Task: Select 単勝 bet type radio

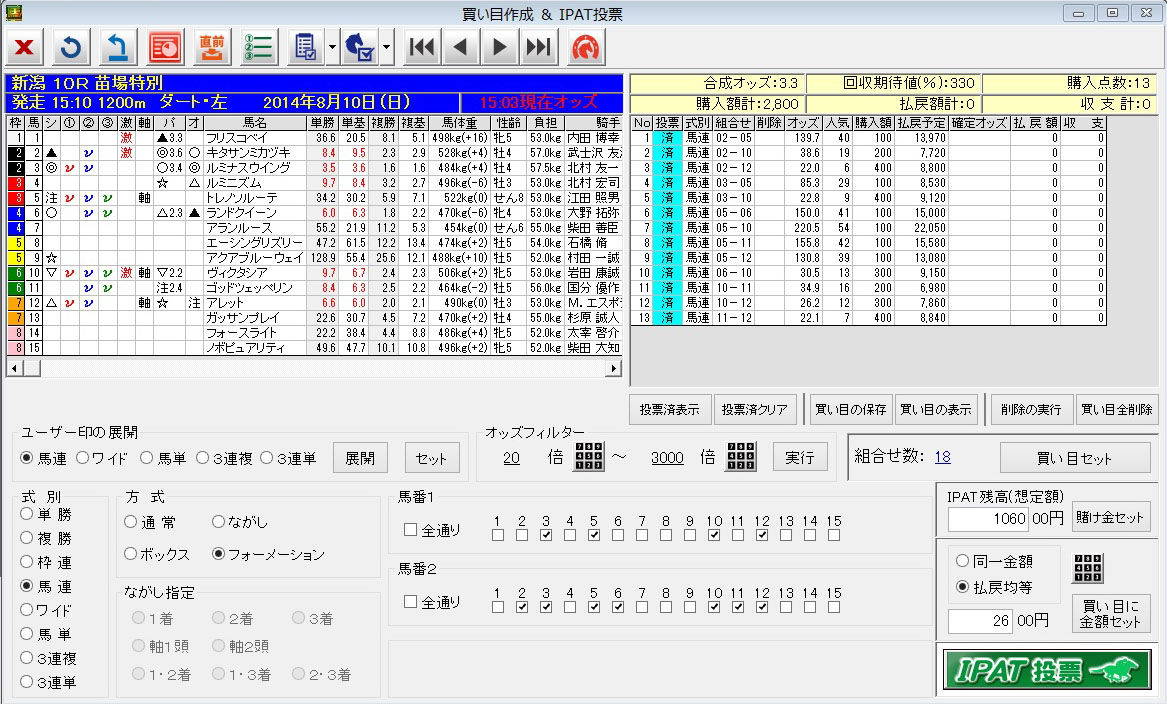Action: [x=46, y=514]
